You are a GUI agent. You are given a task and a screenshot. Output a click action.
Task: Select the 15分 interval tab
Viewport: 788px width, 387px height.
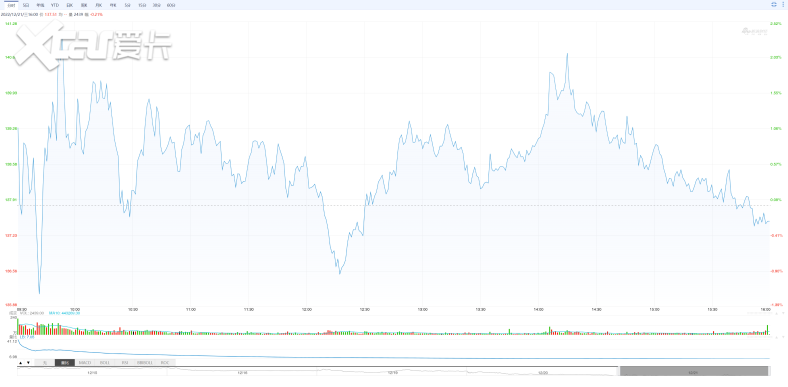point(142,5)
